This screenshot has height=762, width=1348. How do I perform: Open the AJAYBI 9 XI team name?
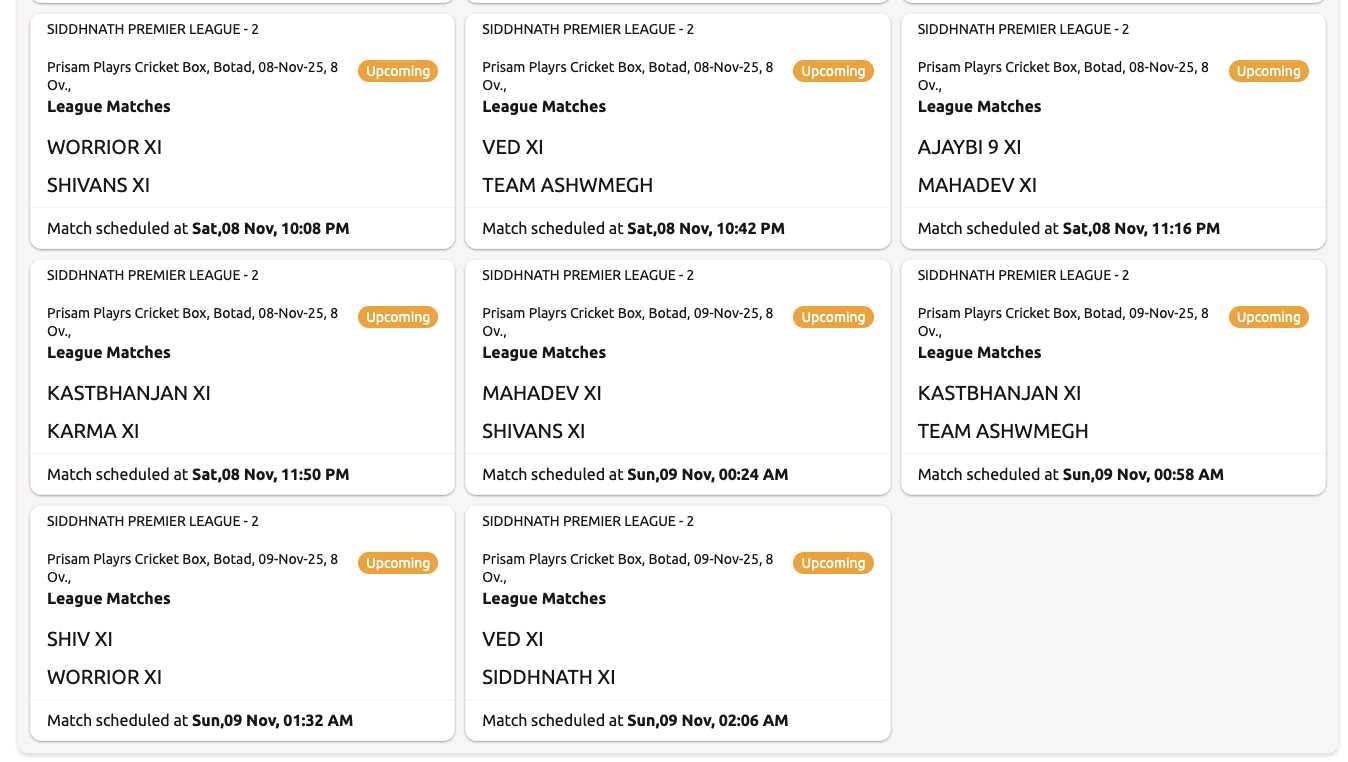coord(969,147)
